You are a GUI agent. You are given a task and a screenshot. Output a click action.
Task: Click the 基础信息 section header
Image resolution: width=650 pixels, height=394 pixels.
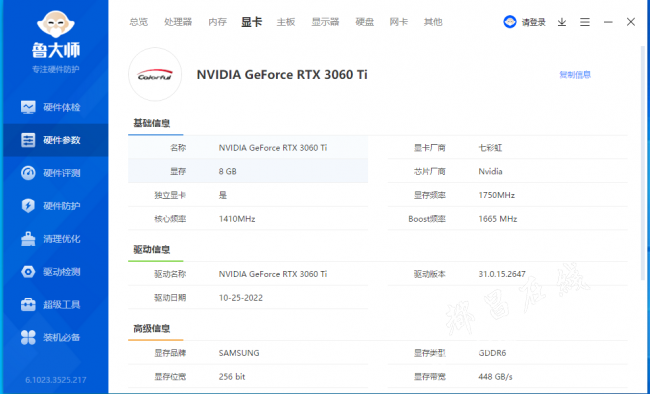(x=152, y=123)
